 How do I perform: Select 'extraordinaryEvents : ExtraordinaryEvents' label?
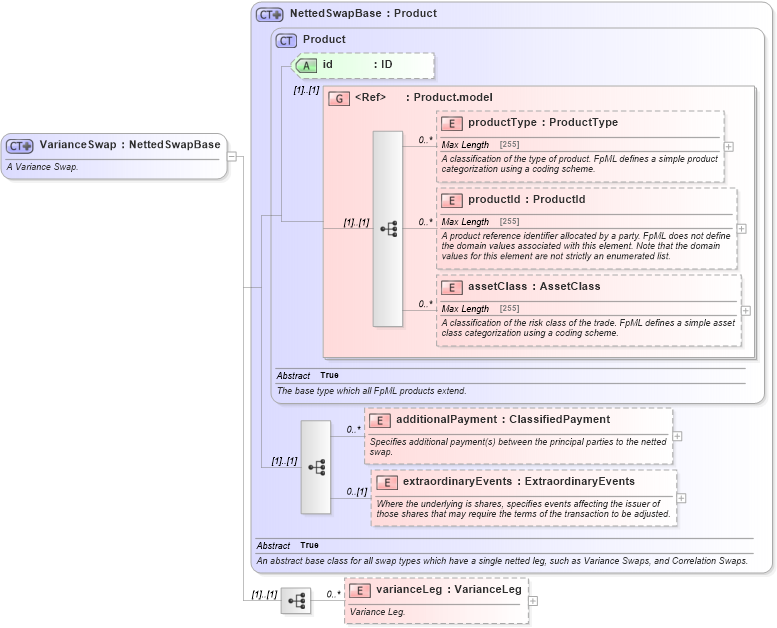[x=519, y=481]
